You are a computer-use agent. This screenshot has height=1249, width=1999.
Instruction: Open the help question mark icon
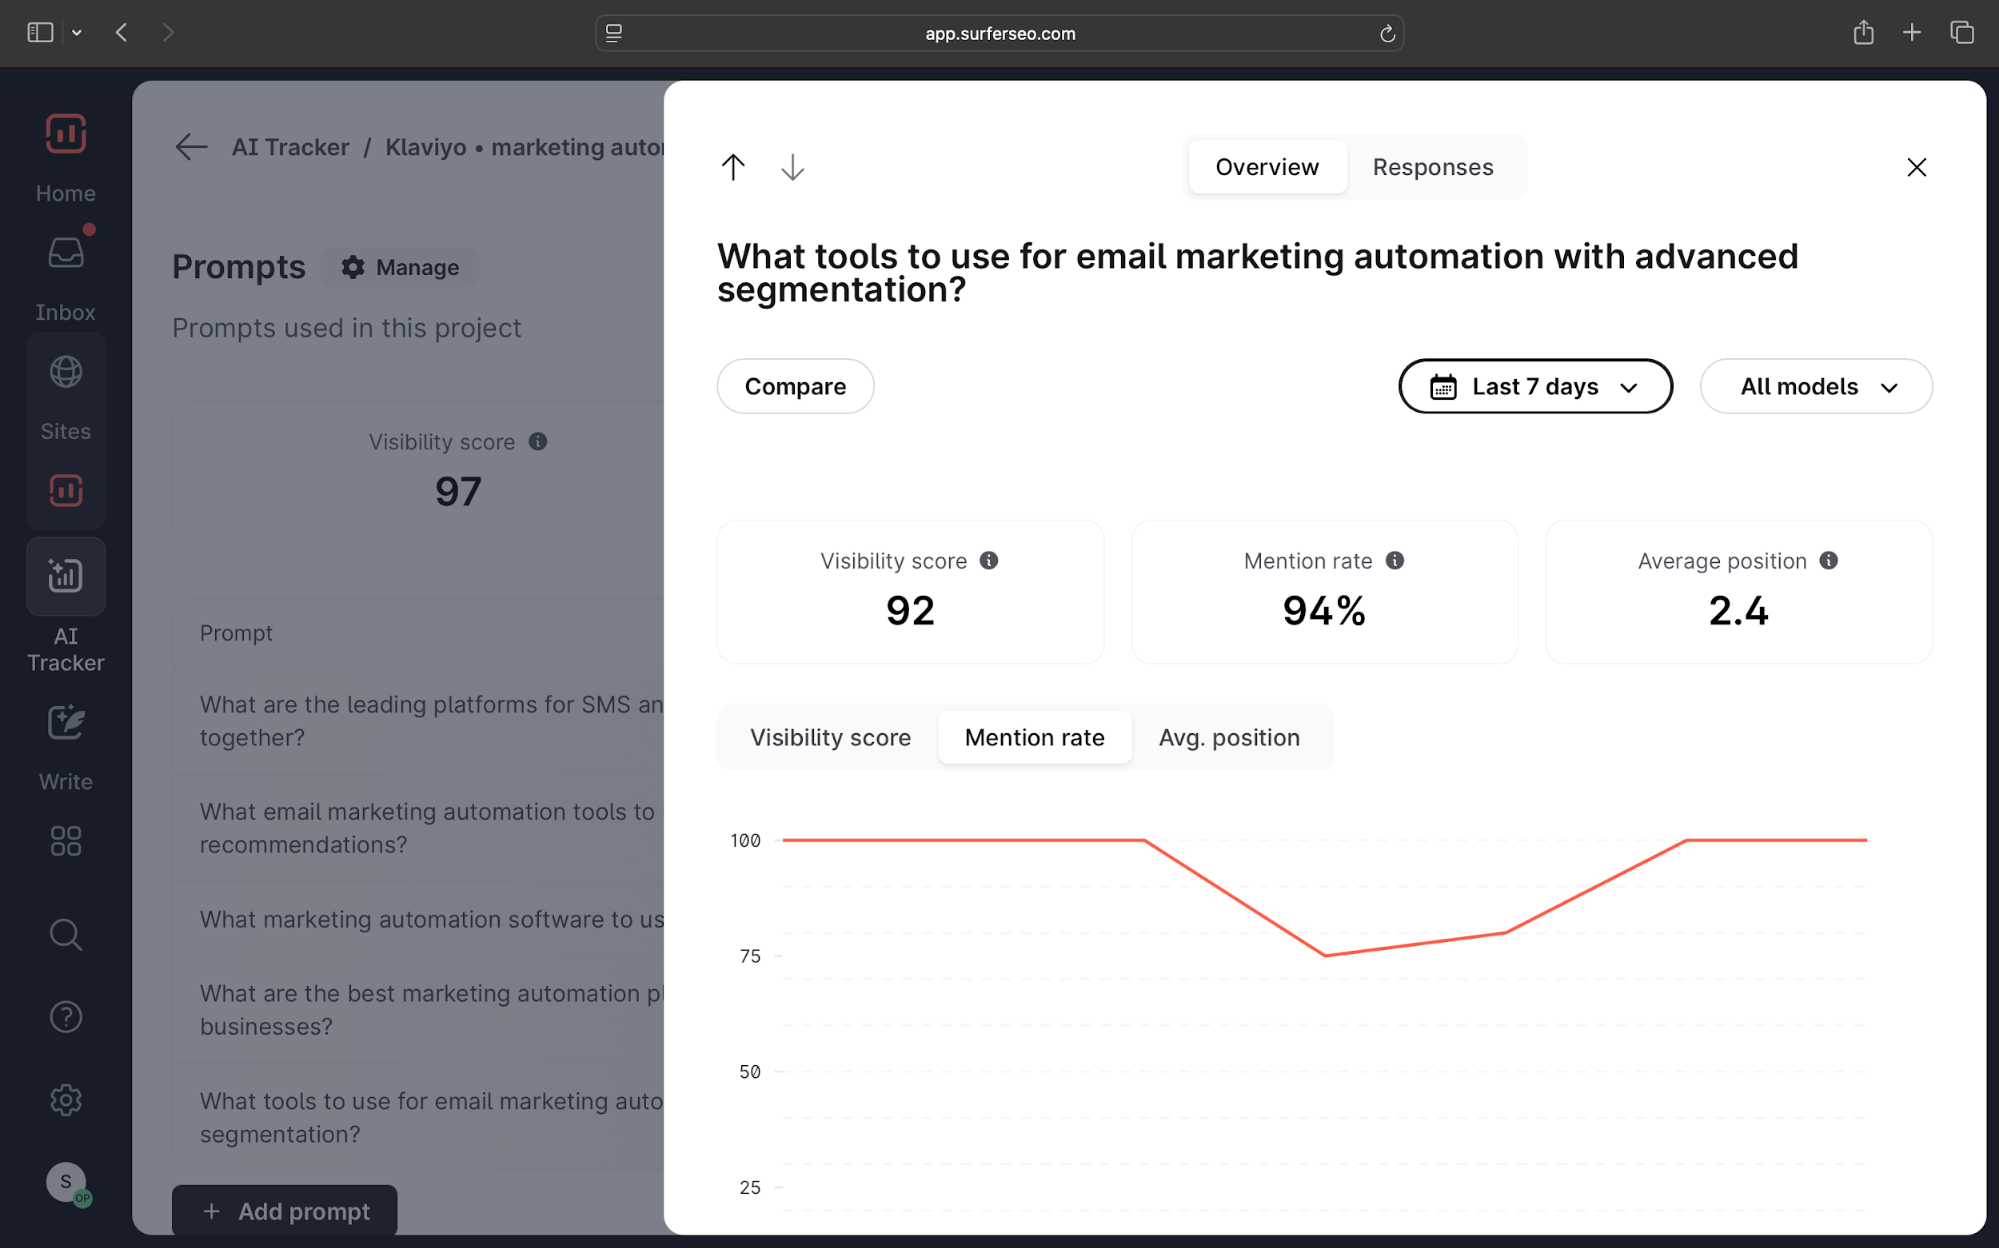point(66,1017)
